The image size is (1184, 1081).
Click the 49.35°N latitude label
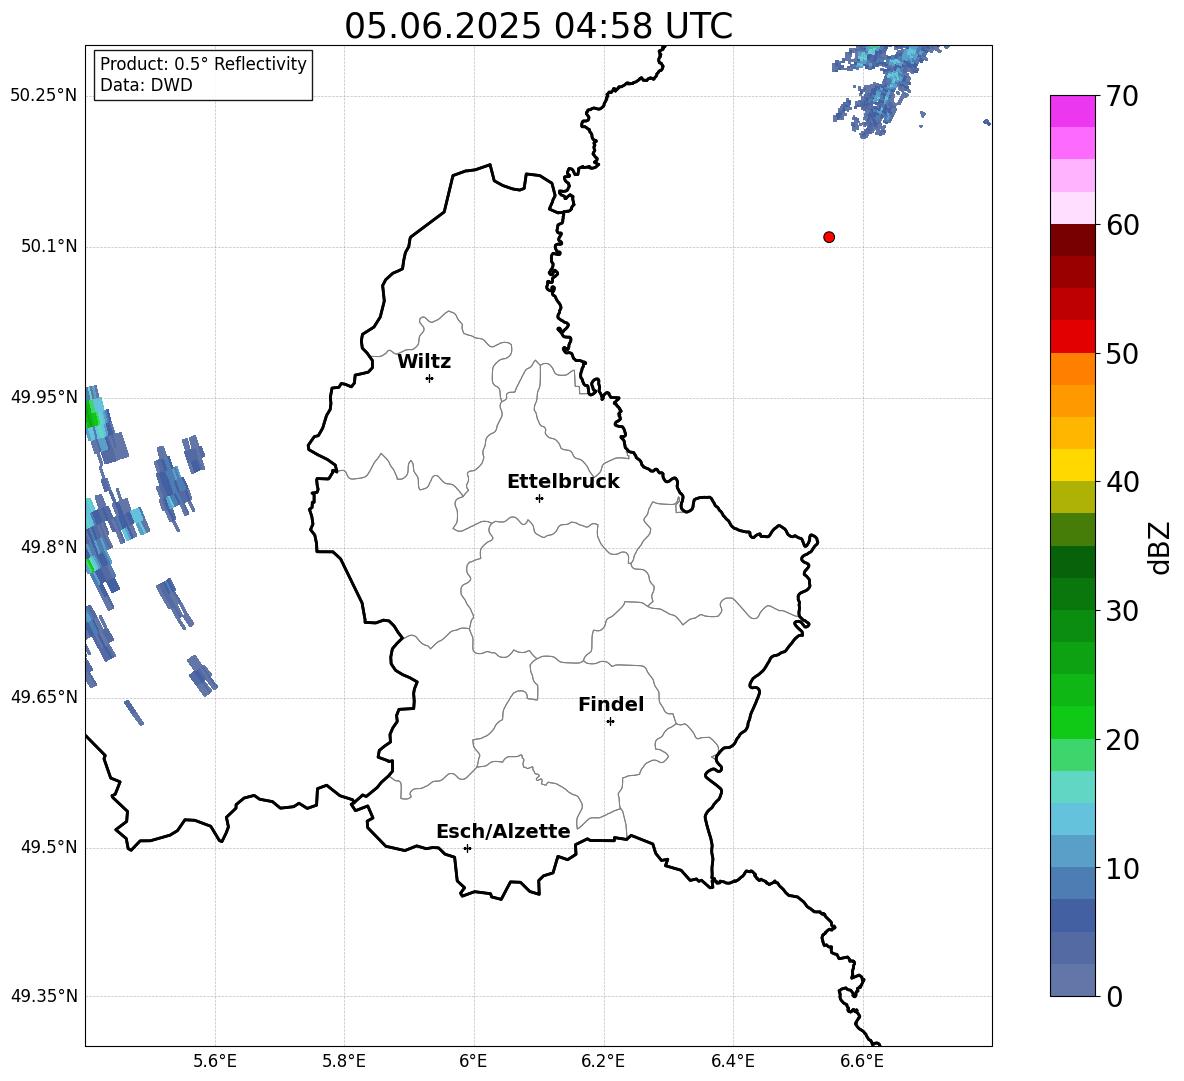(44, 996)
